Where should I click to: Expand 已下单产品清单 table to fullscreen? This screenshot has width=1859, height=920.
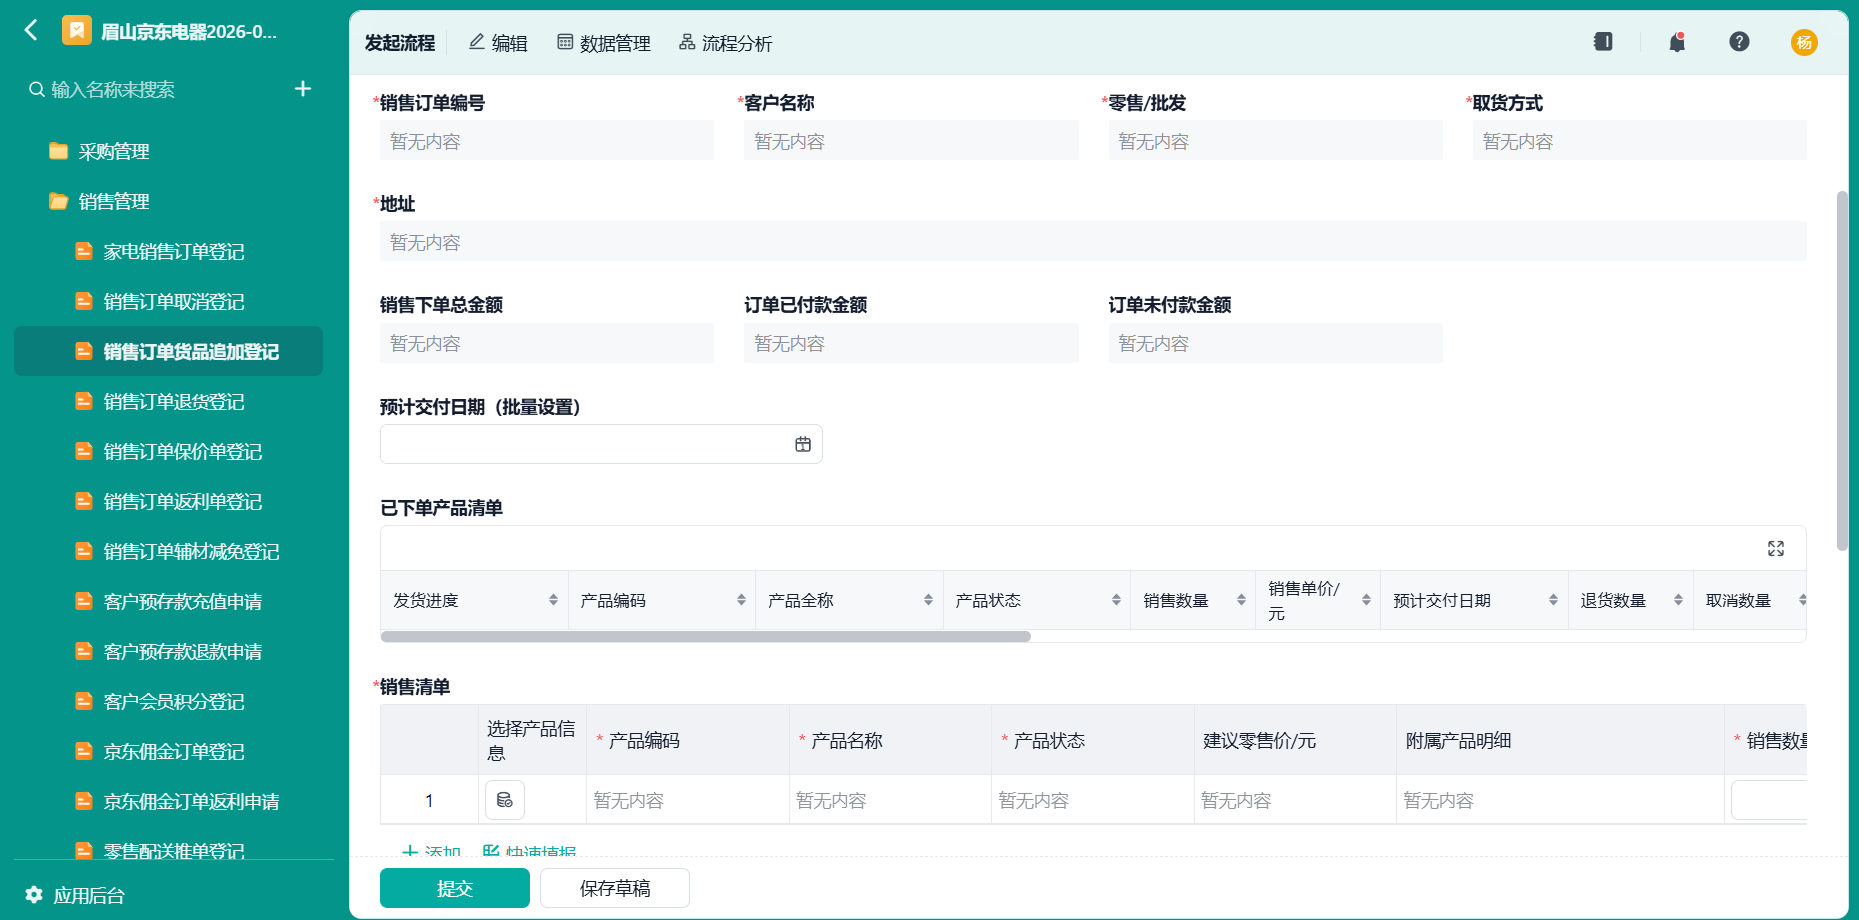coord(1776,548)
